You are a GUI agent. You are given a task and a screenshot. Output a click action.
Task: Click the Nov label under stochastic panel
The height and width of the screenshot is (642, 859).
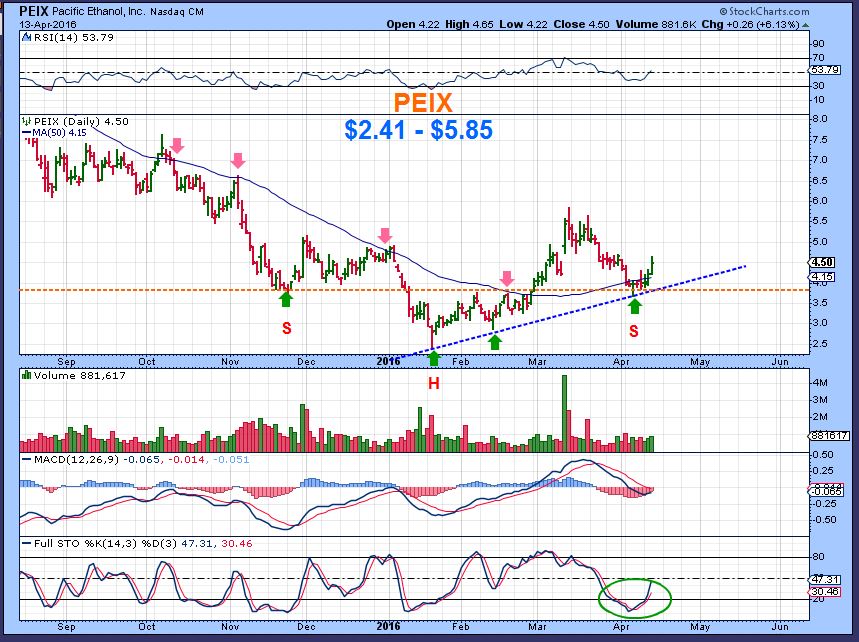coord(230,626)
